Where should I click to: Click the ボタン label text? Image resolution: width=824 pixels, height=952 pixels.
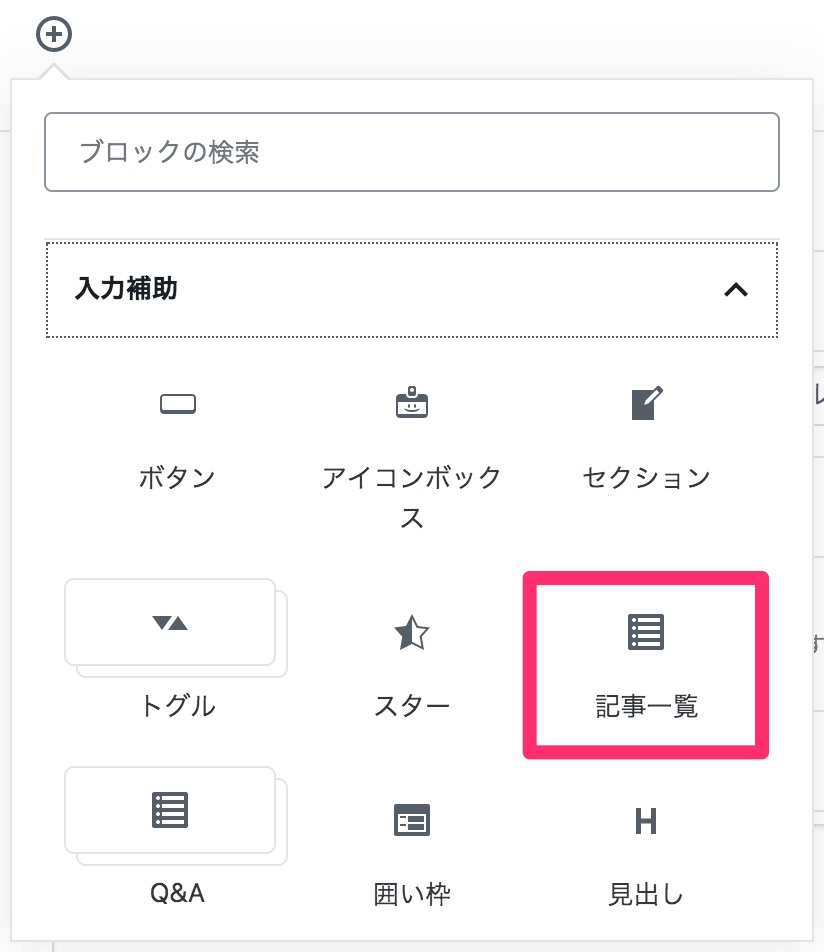[x=177, y=478]
